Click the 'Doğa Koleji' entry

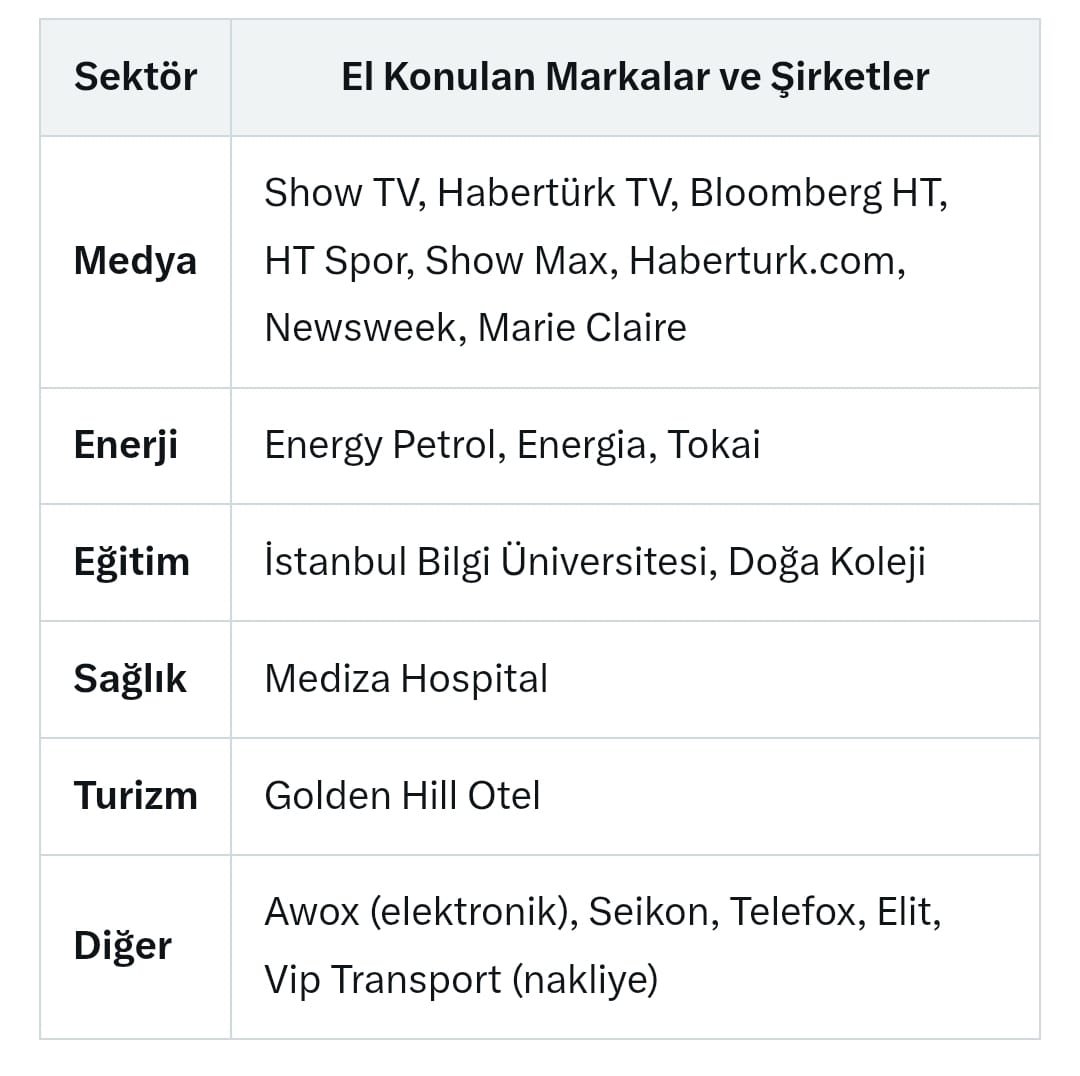(826, 562)
